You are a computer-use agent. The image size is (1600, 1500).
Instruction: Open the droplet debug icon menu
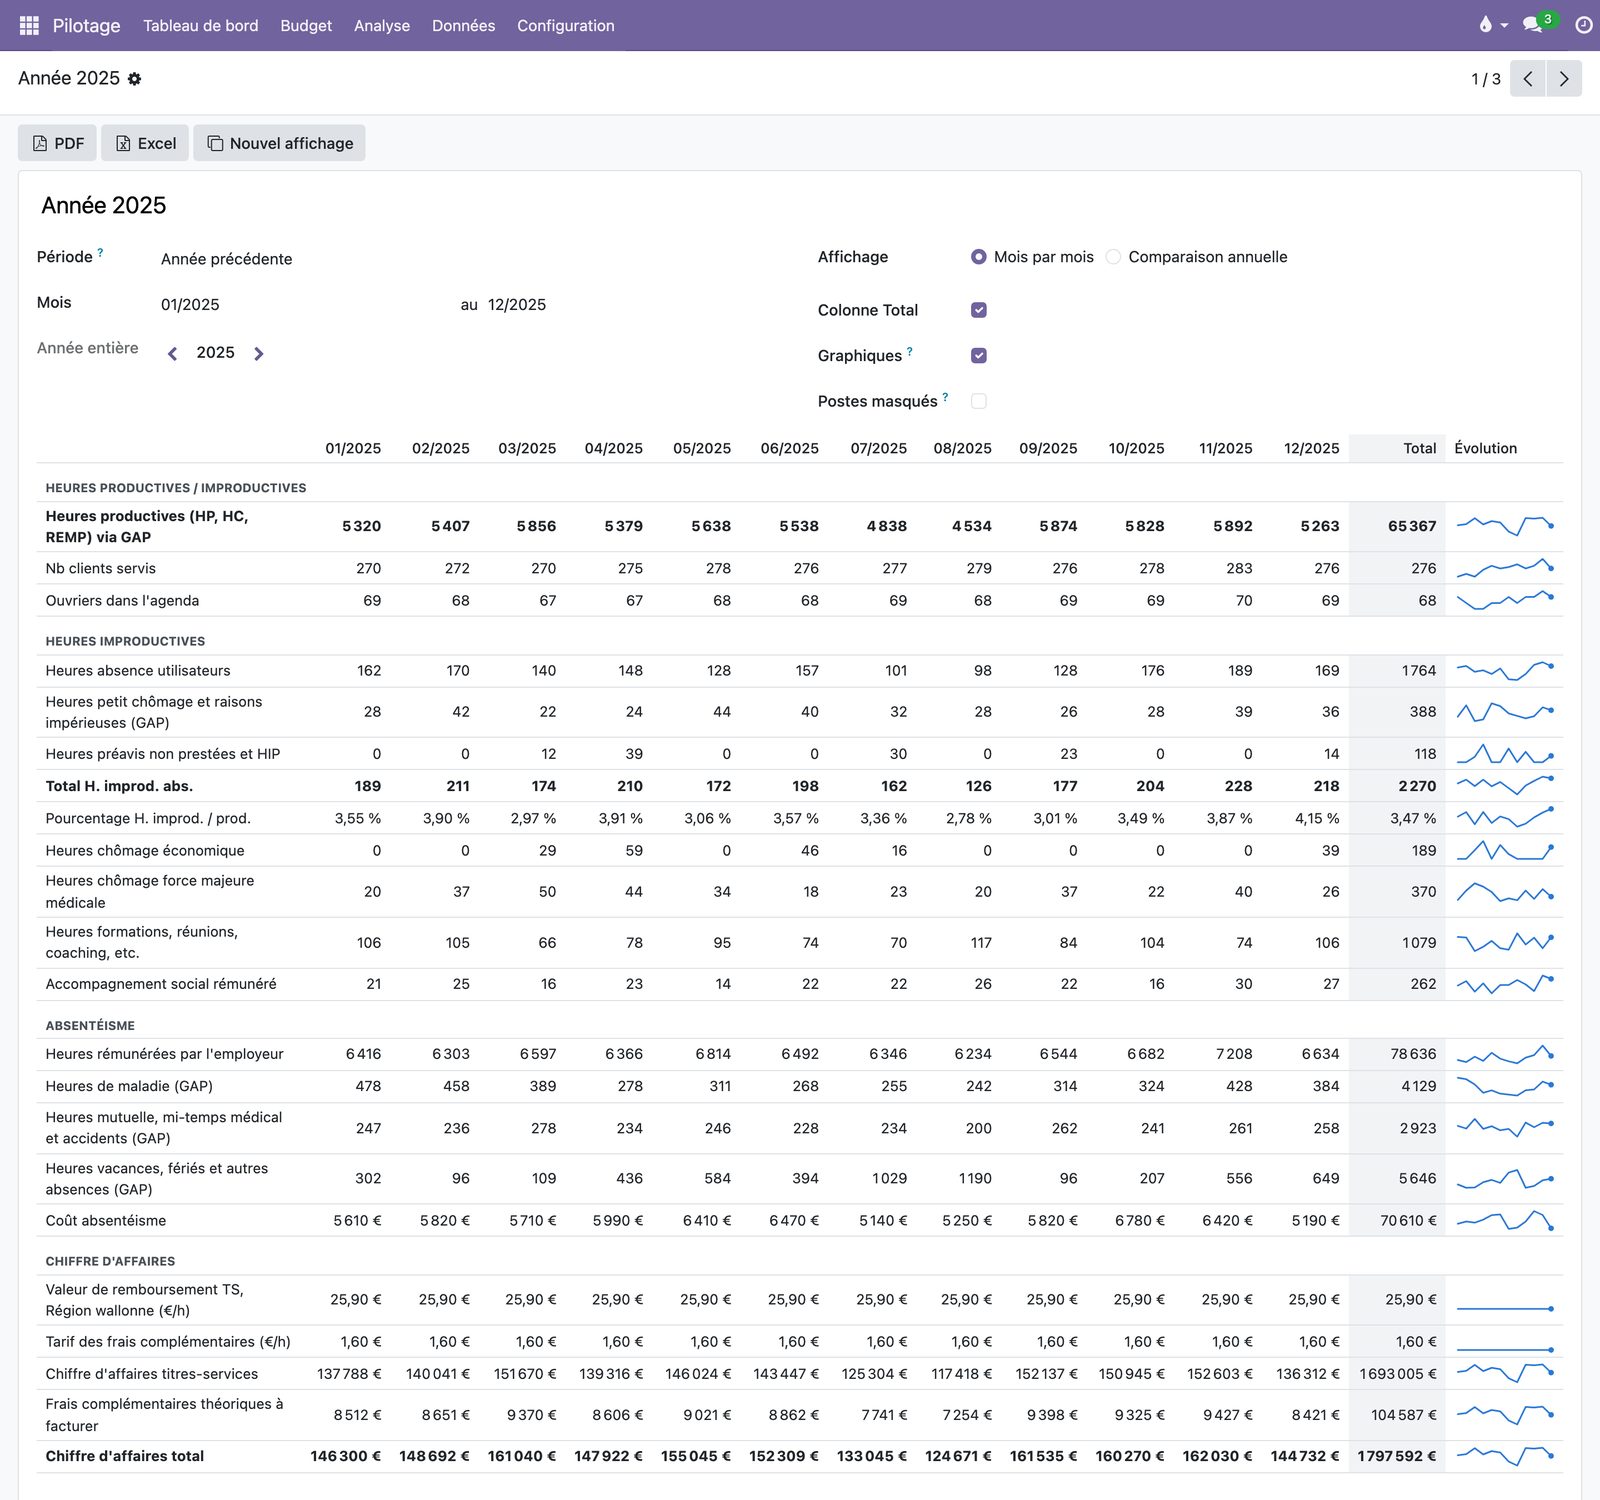coord(1492,25)
